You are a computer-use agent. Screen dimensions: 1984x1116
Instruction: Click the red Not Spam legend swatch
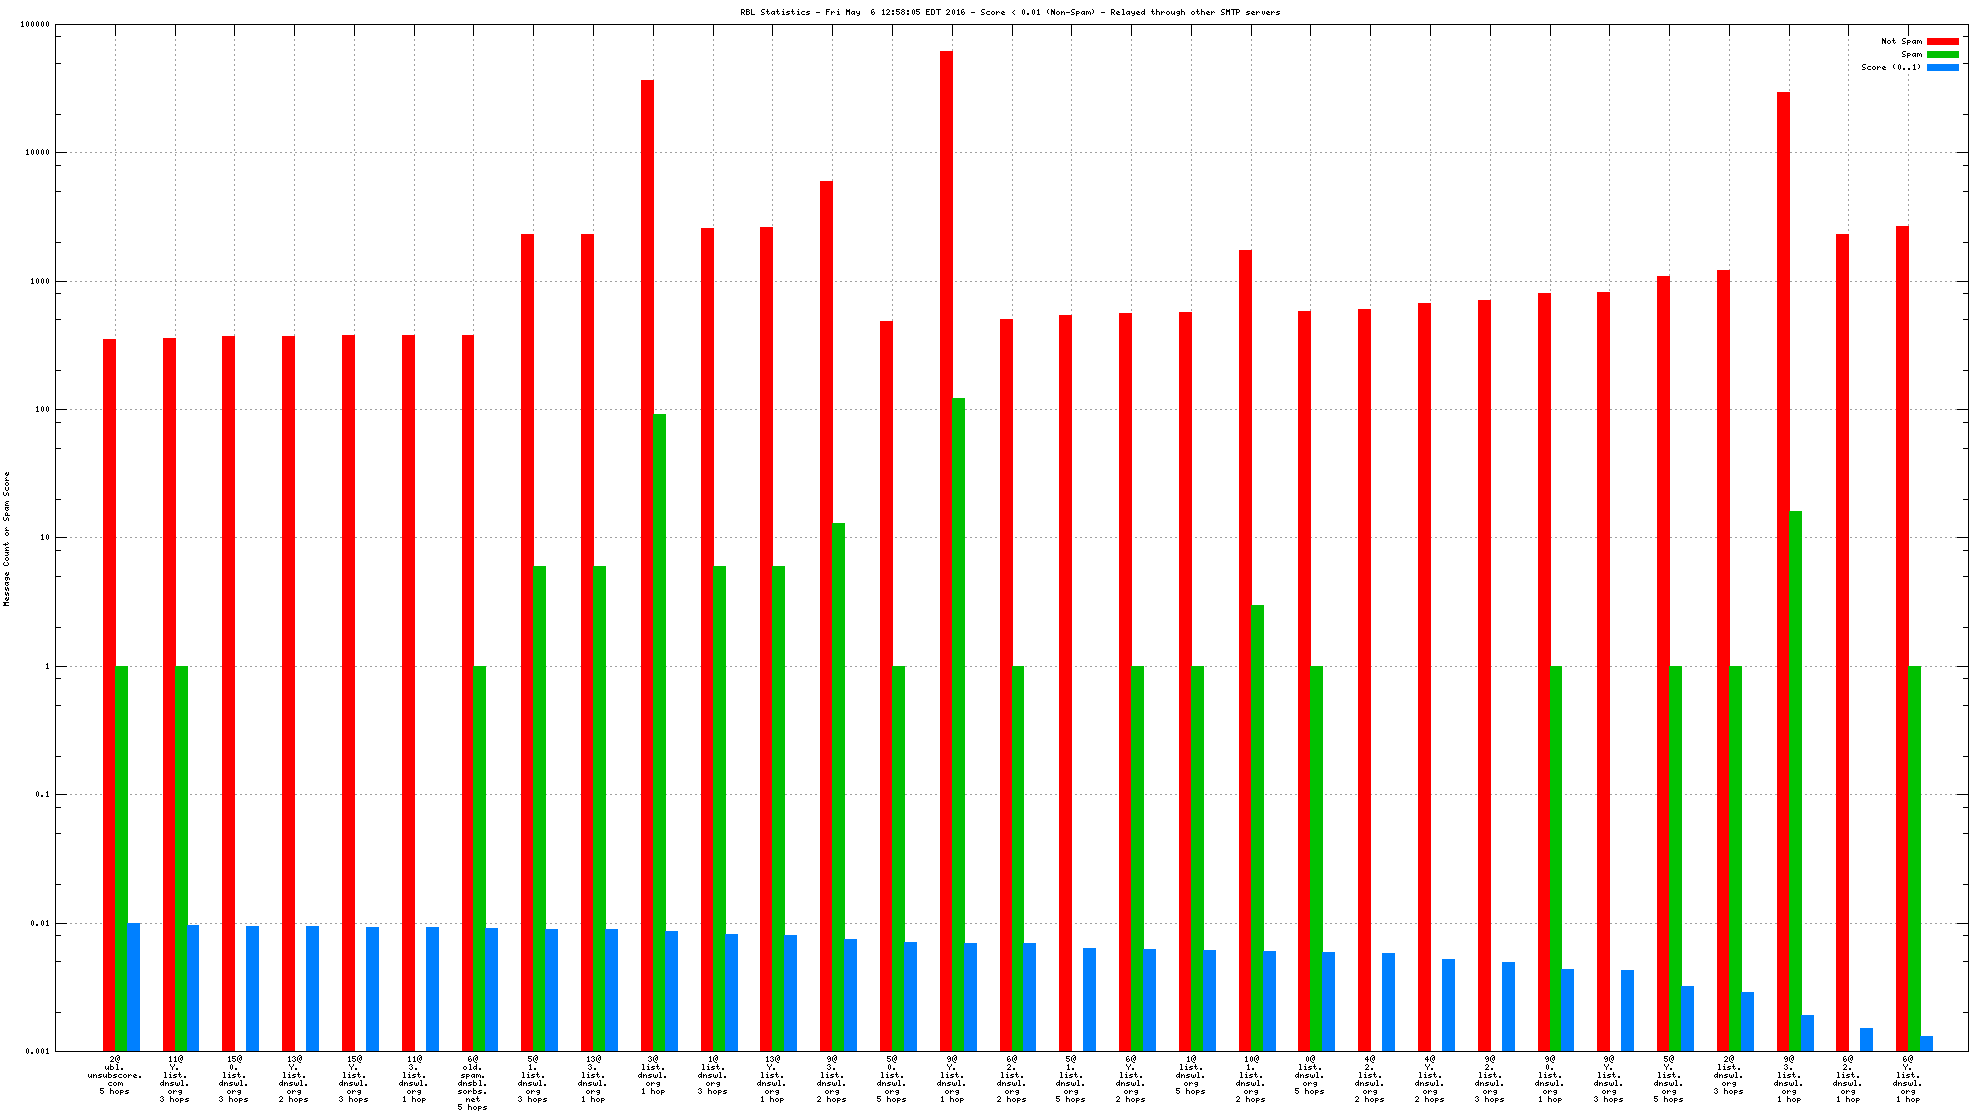click(1942, 41)
